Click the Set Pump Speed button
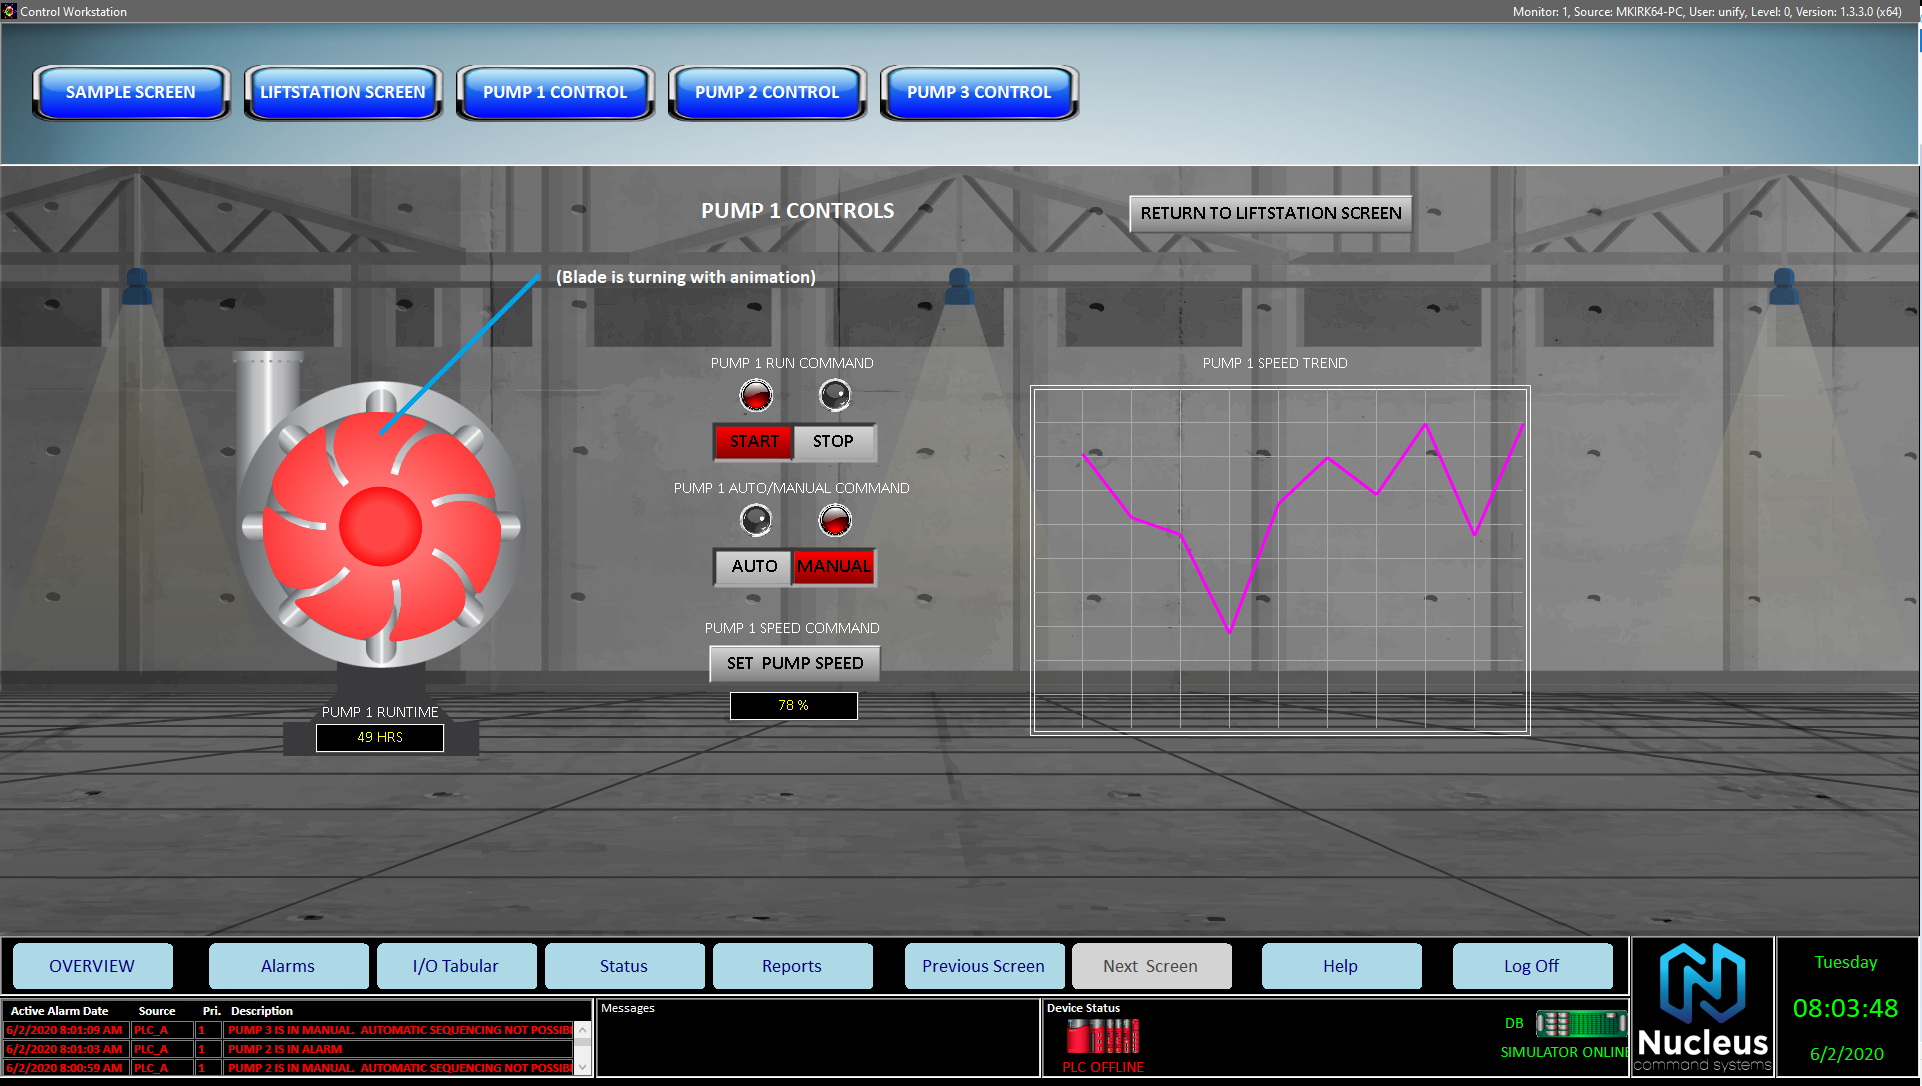Viewport: 1922px width, 1086px height. 794,663
